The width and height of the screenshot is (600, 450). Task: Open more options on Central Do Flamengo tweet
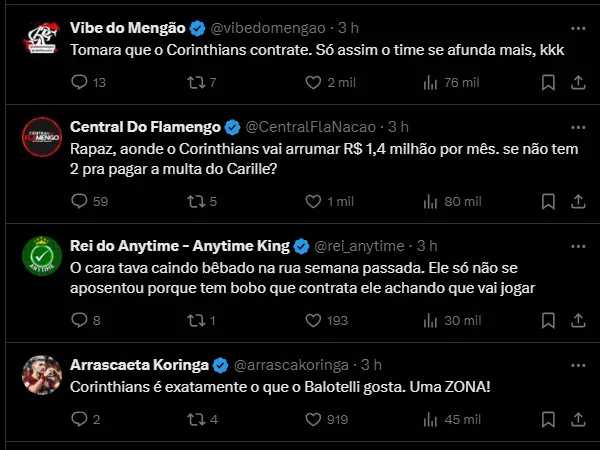pyautogui.click(x=577, y=126)
